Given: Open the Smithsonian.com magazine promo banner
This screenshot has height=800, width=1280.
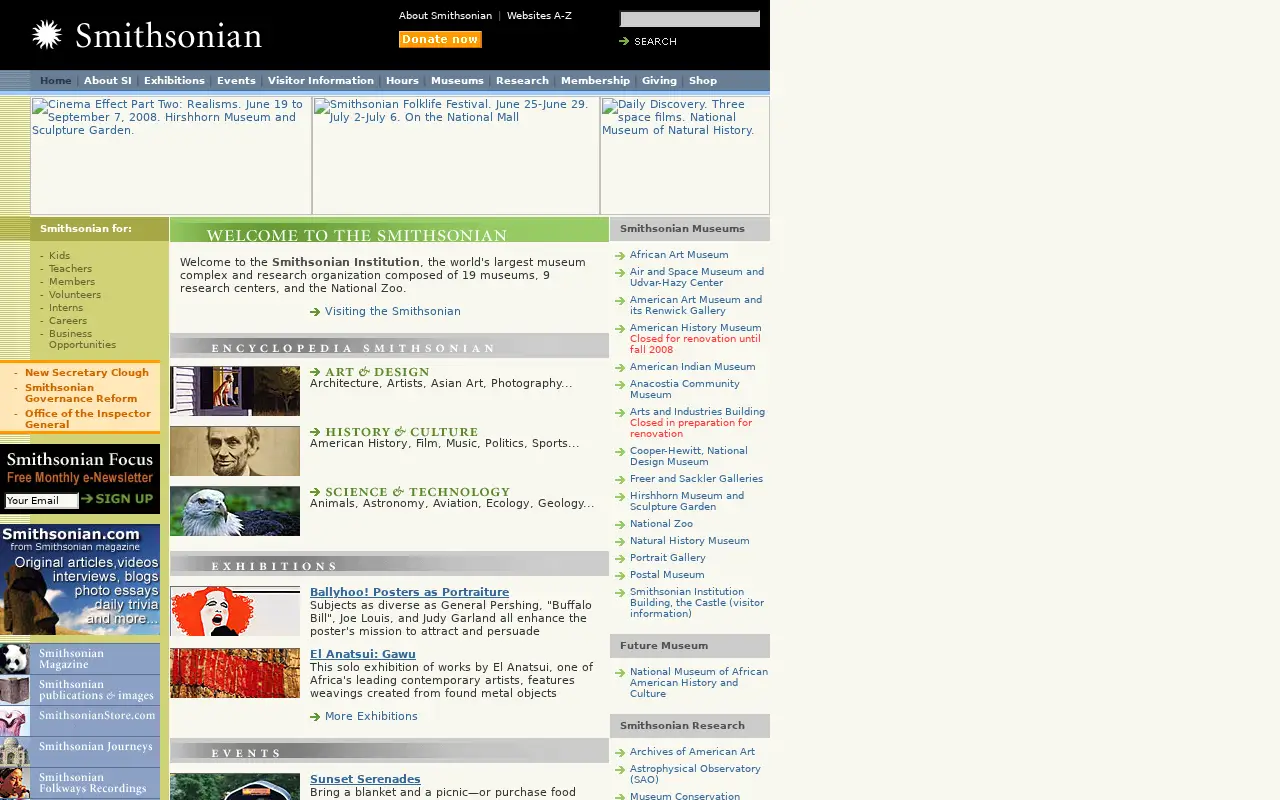Looking at the screenshot, I should (x=80, y=580).
